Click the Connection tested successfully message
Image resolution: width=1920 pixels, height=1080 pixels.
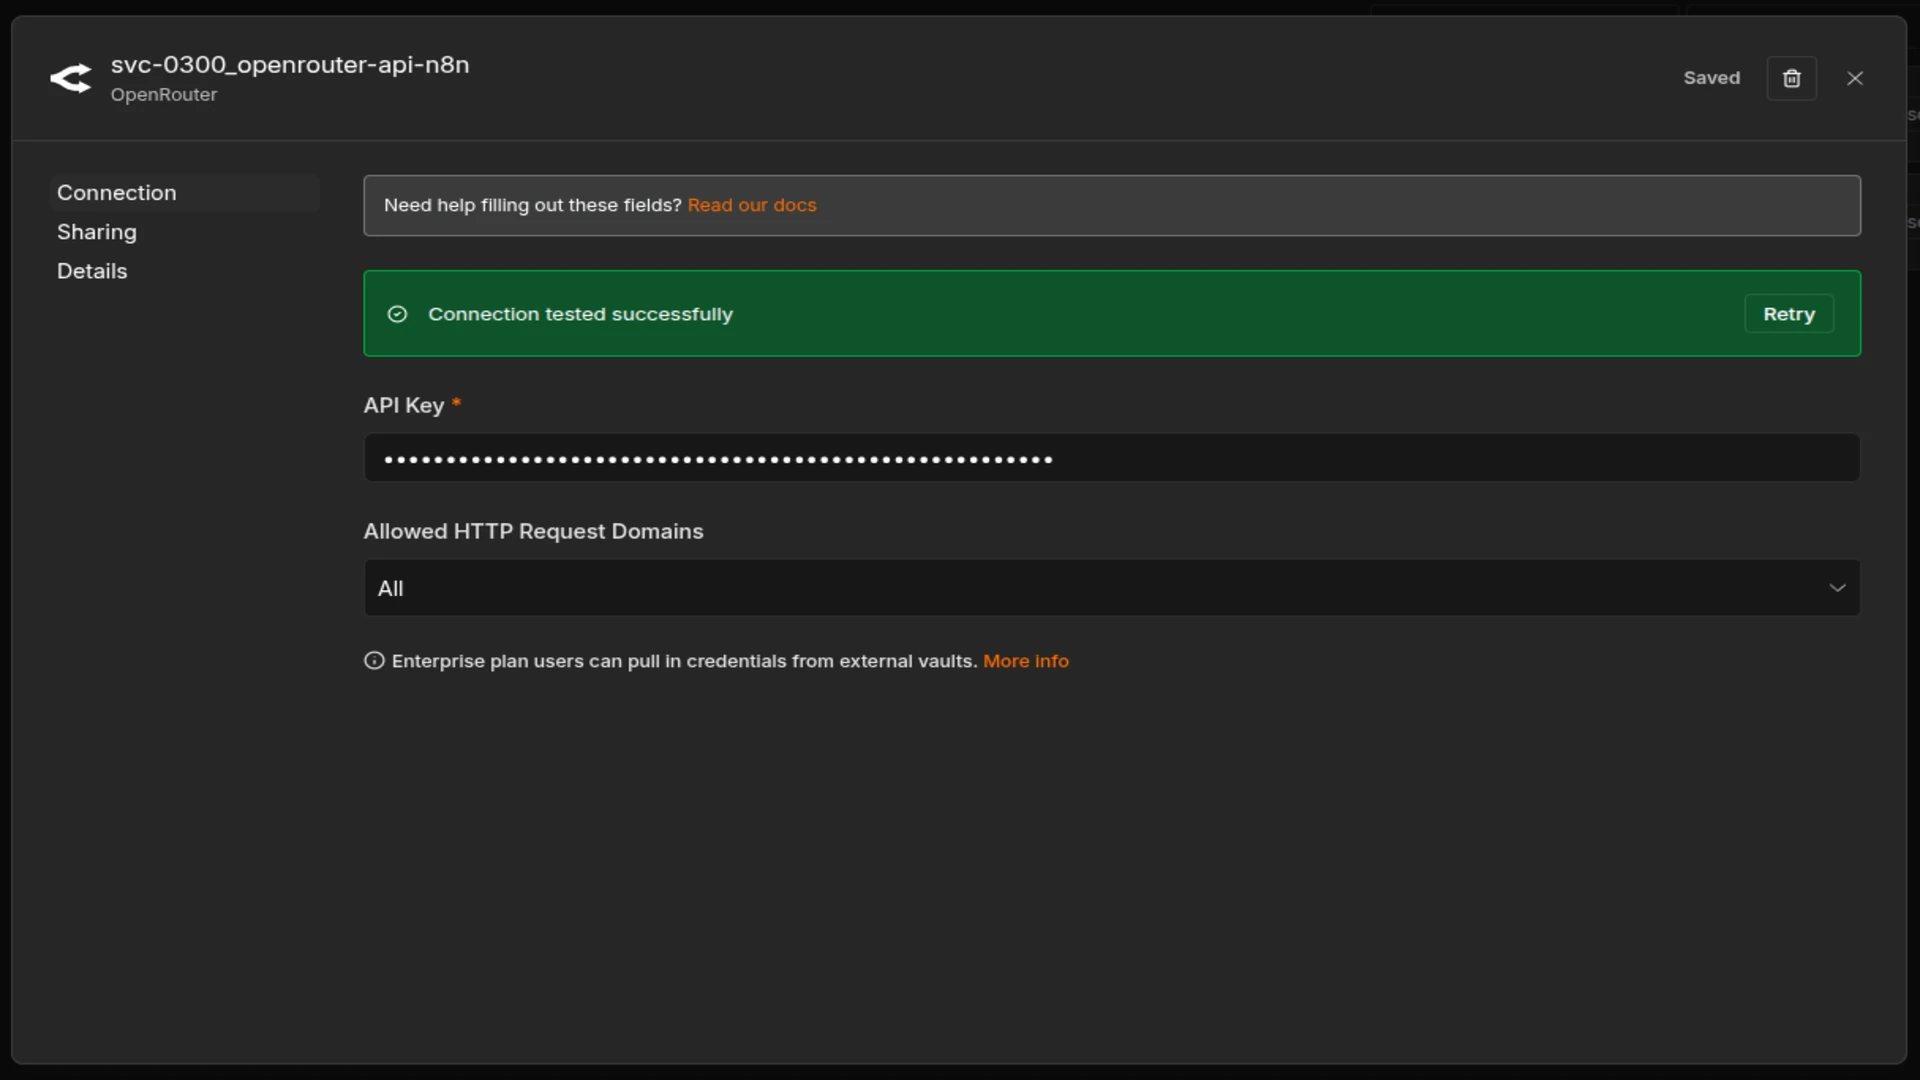click(580, 314)
